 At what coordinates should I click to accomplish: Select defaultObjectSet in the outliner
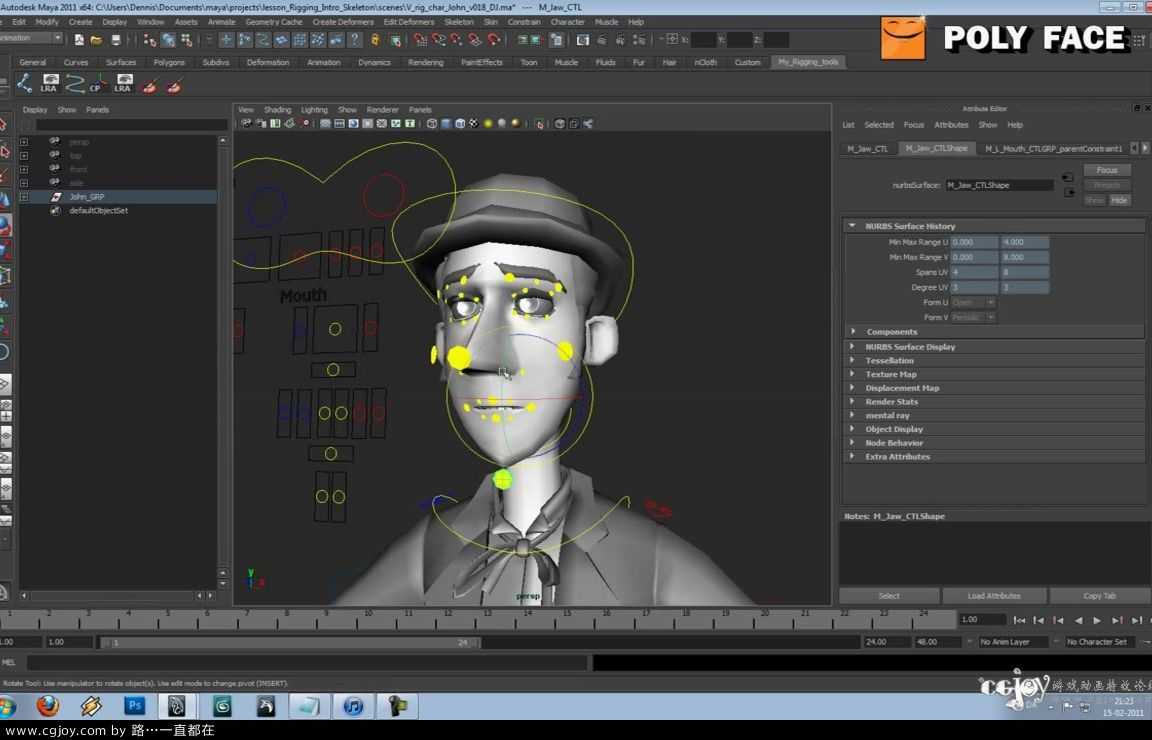click(98, 211)
